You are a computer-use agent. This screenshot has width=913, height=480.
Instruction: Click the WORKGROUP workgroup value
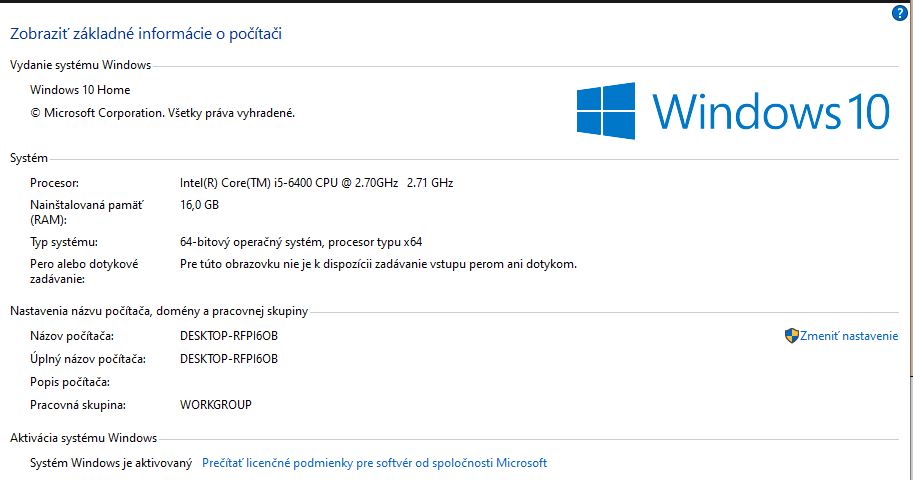(x=216, y=405)
